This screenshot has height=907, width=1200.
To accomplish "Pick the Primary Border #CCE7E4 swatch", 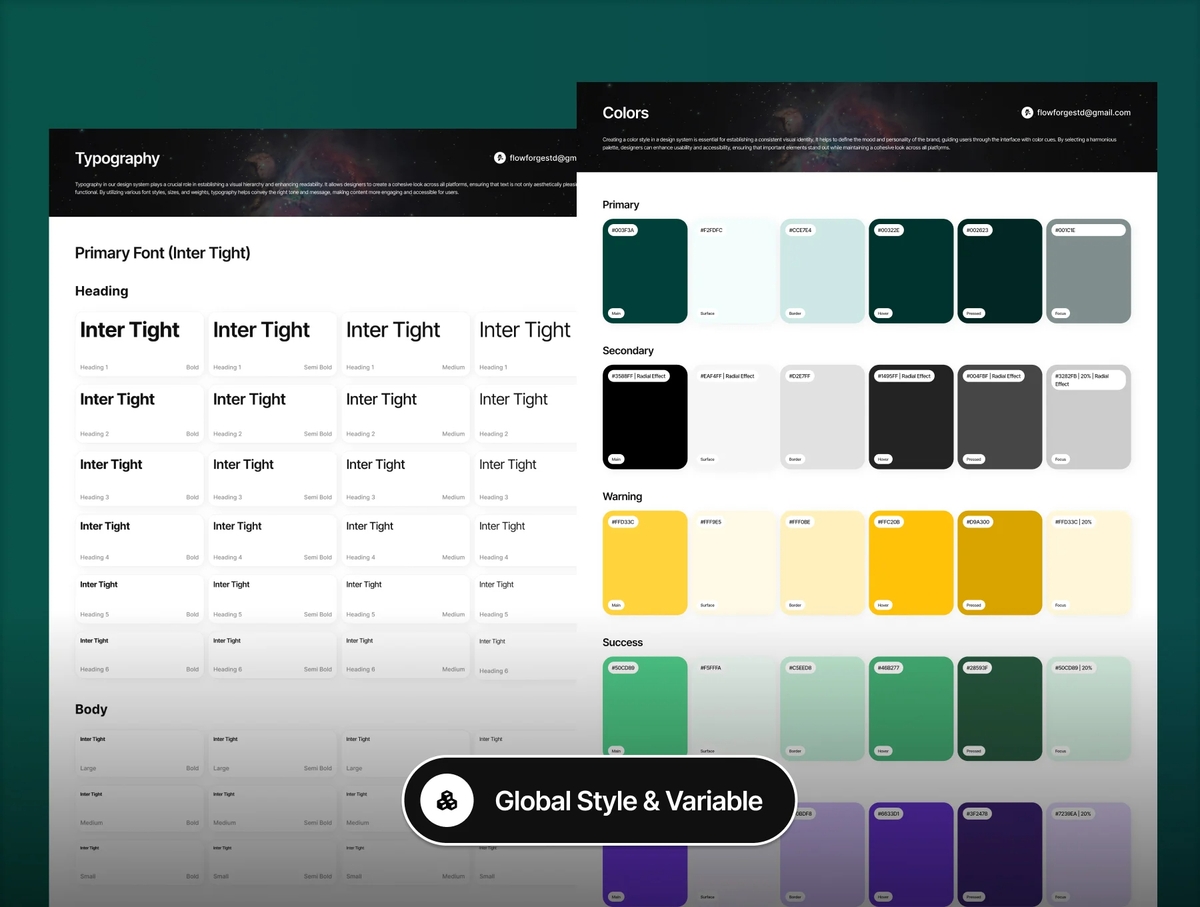I will click(822, 271).
